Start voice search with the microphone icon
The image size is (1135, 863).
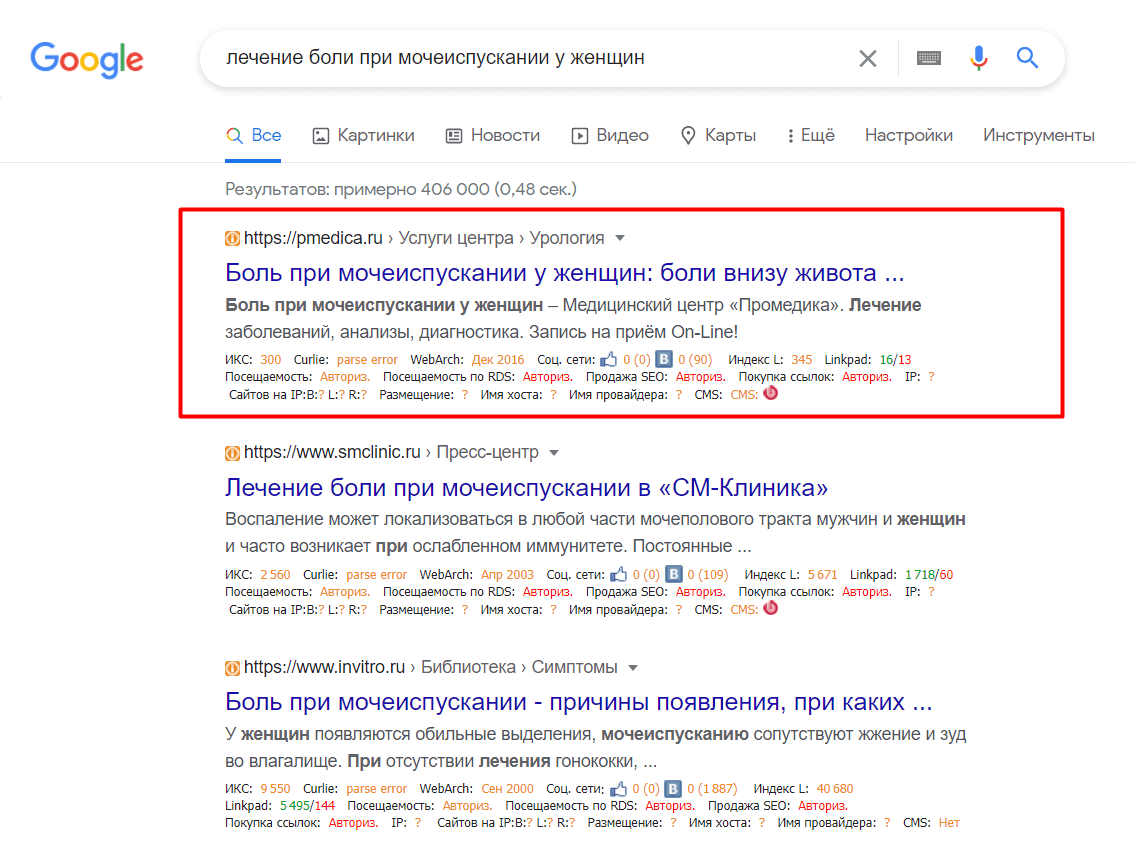coord(978,58)
